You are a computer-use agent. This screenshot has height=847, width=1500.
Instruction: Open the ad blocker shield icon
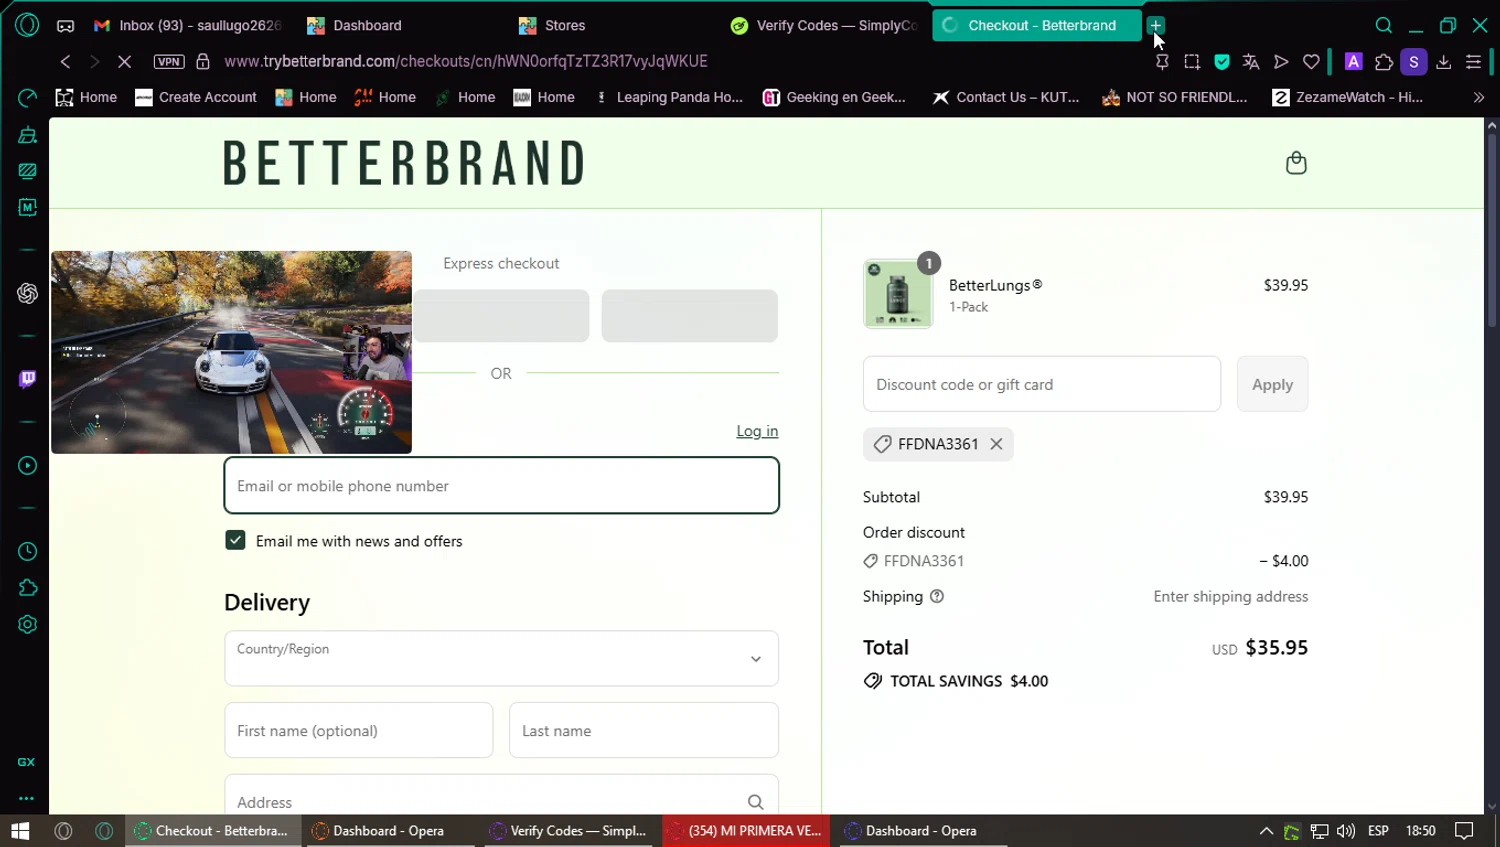coord(1222,62)
